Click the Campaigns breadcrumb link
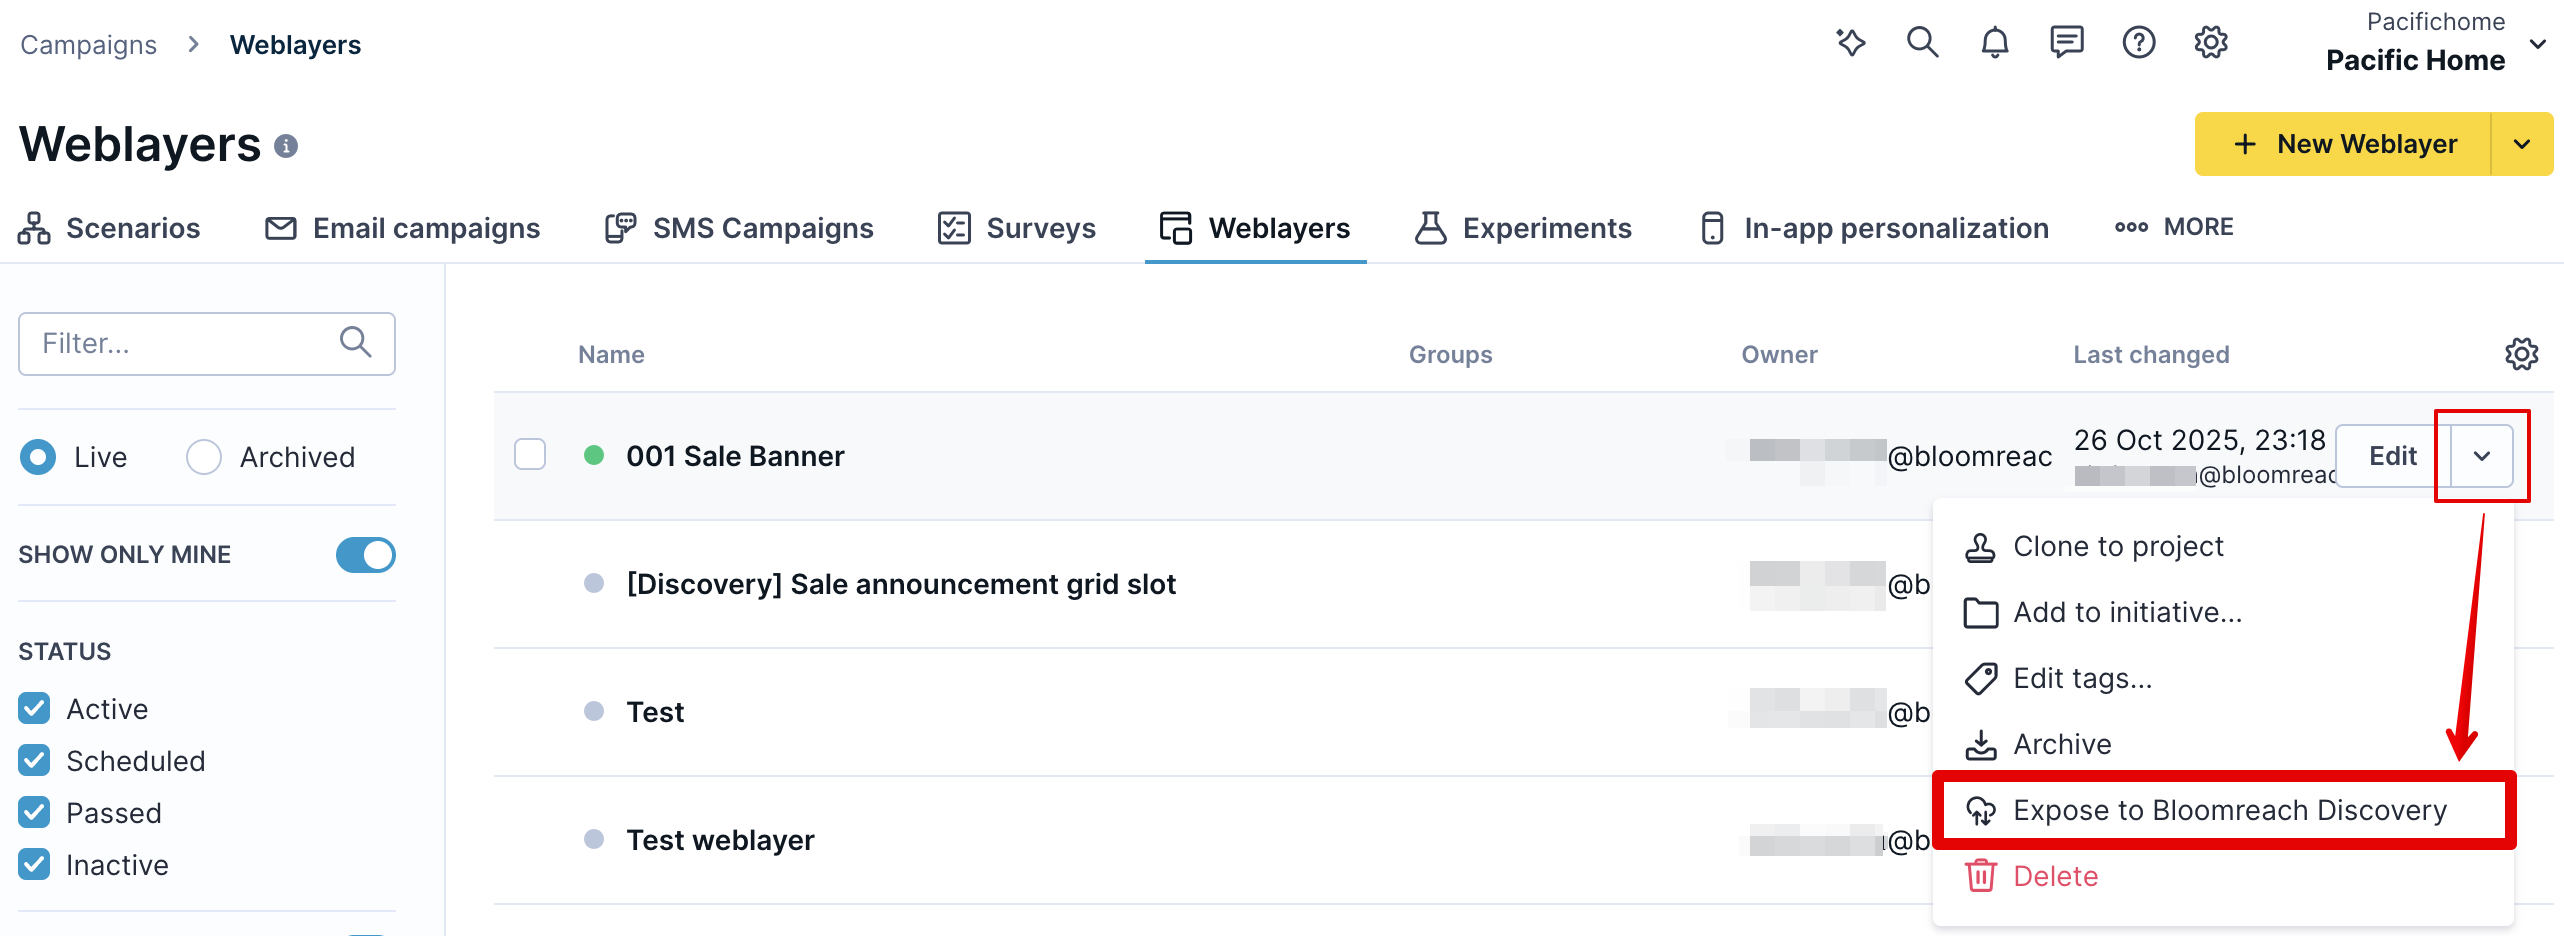The width and height of the screenshot is (2564, 936). [89, 45]
